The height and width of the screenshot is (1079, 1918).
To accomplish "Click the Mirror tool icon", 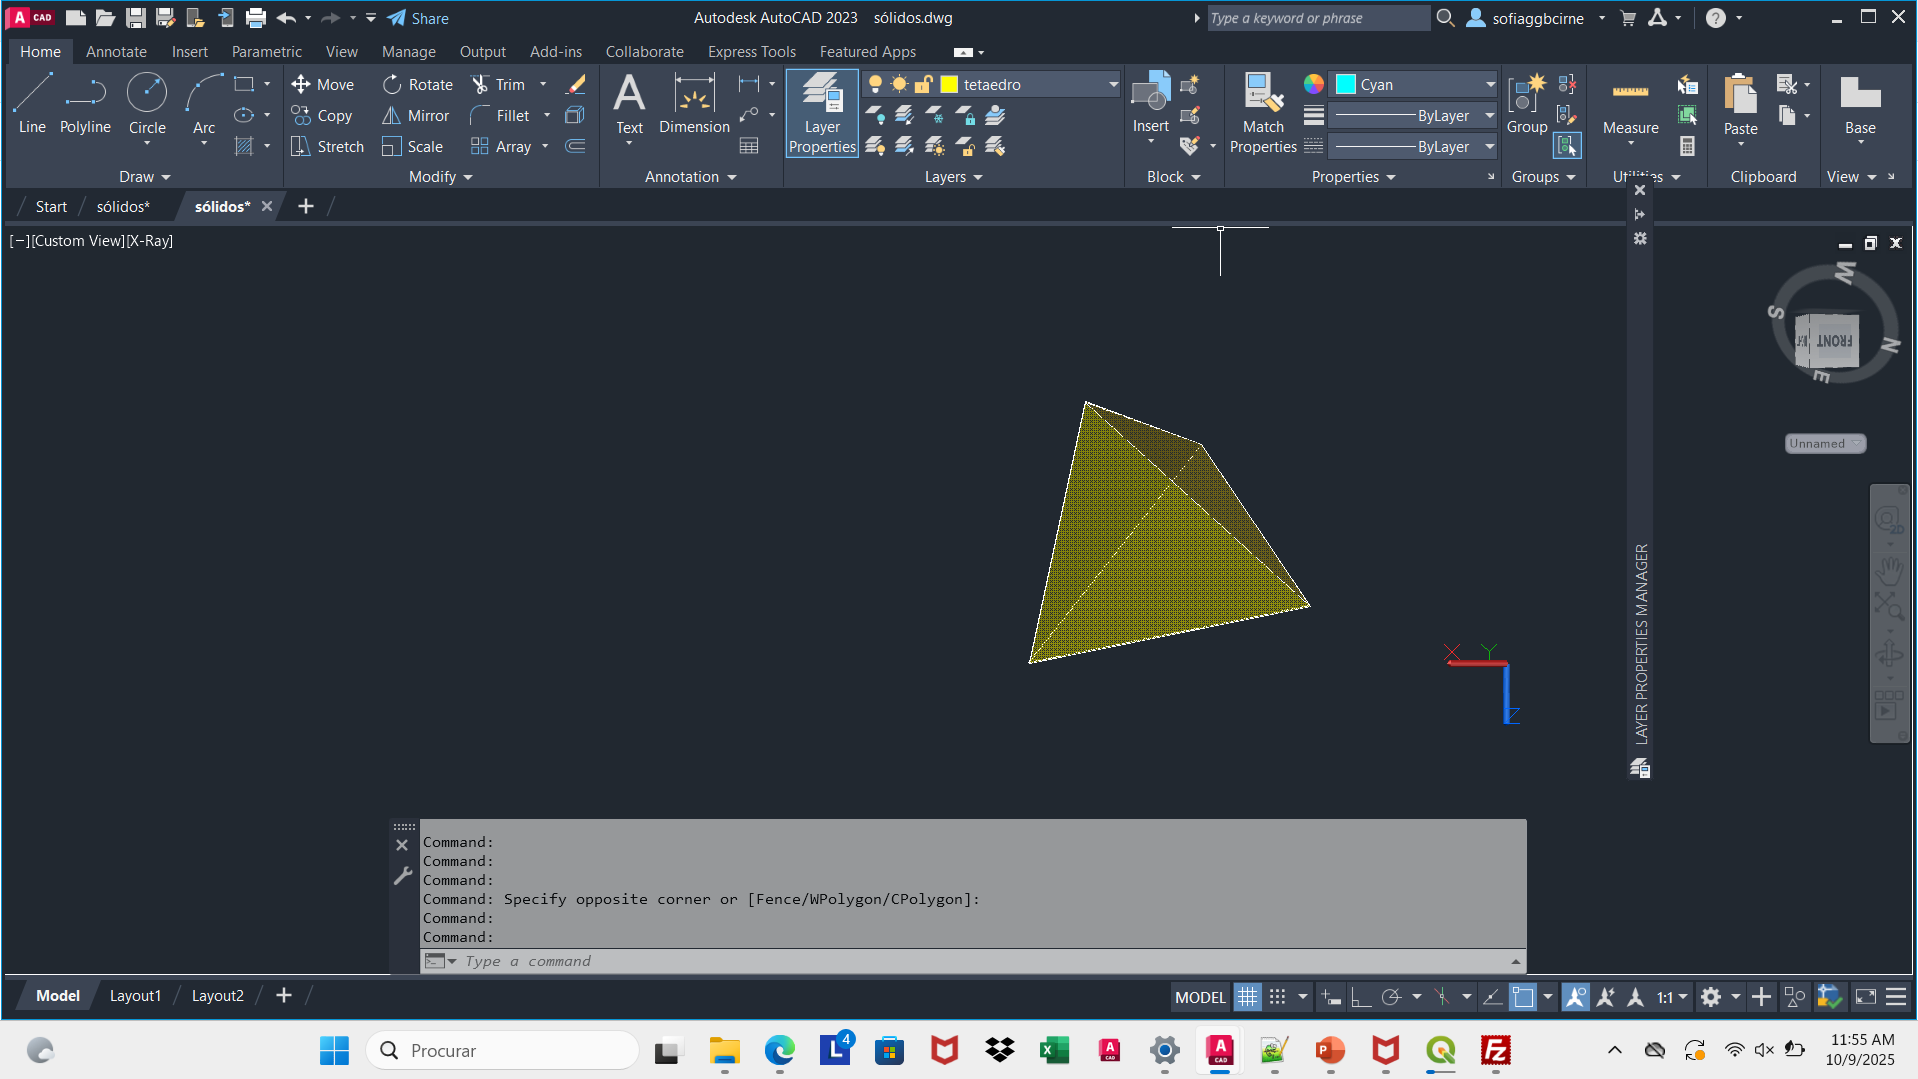I will coord(391,116).
